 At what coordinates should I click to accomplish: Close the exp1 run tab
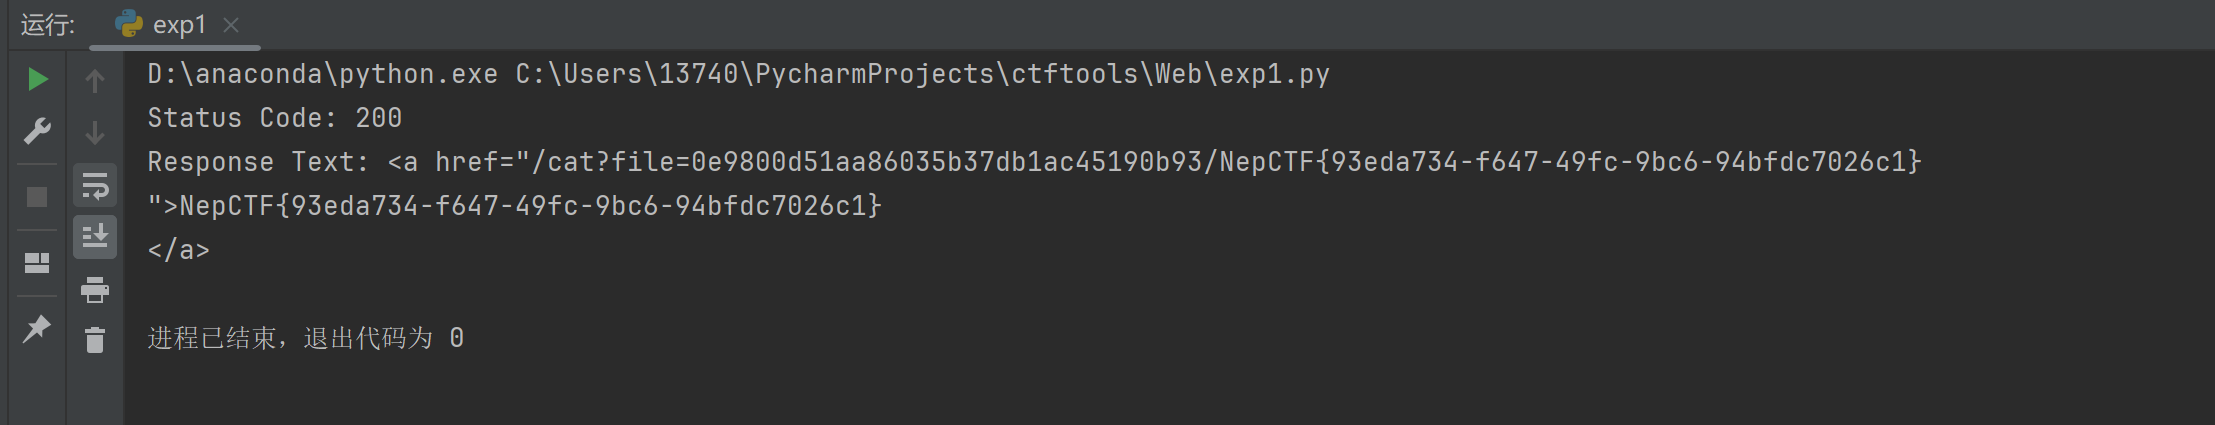(x=231, y=25)
